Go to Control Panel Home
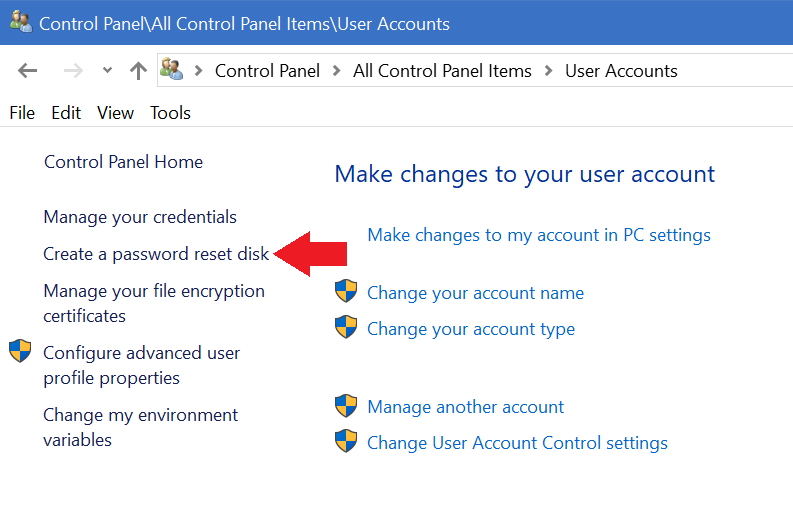Image resolution: width=793 pixels, height=516 pixels. coord(123,162)
